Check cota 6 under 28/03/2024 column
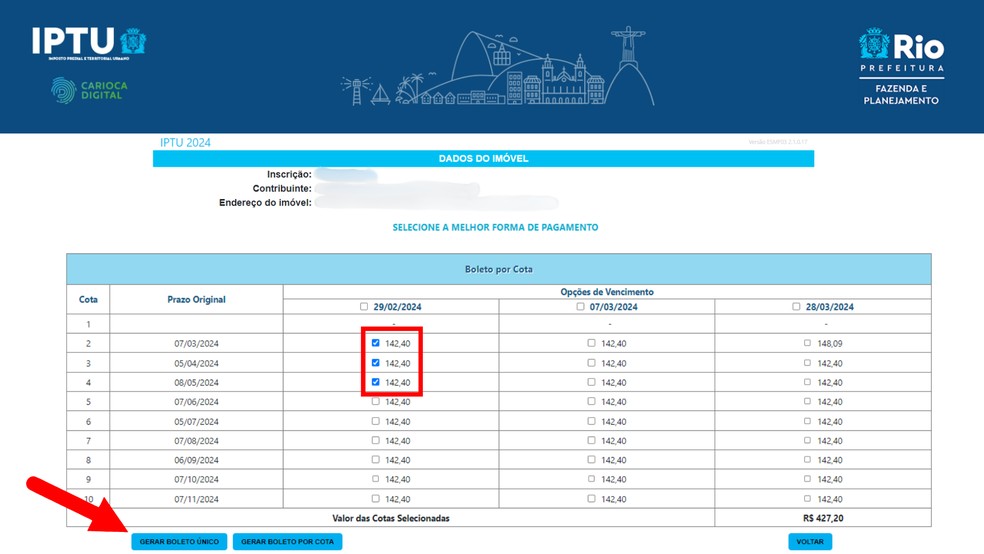The height and width of the screenshot is (554, 984). coord(807,421)
